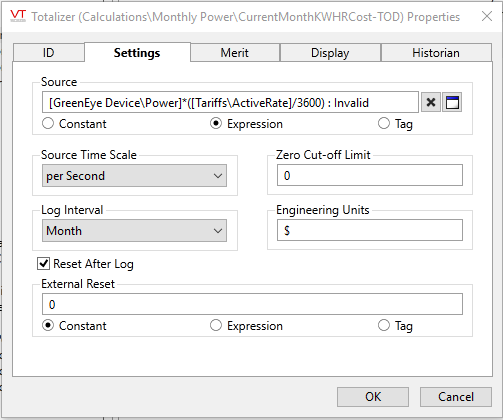
Task: Expand the Log Interval dropdown
Action: point(134,230)
